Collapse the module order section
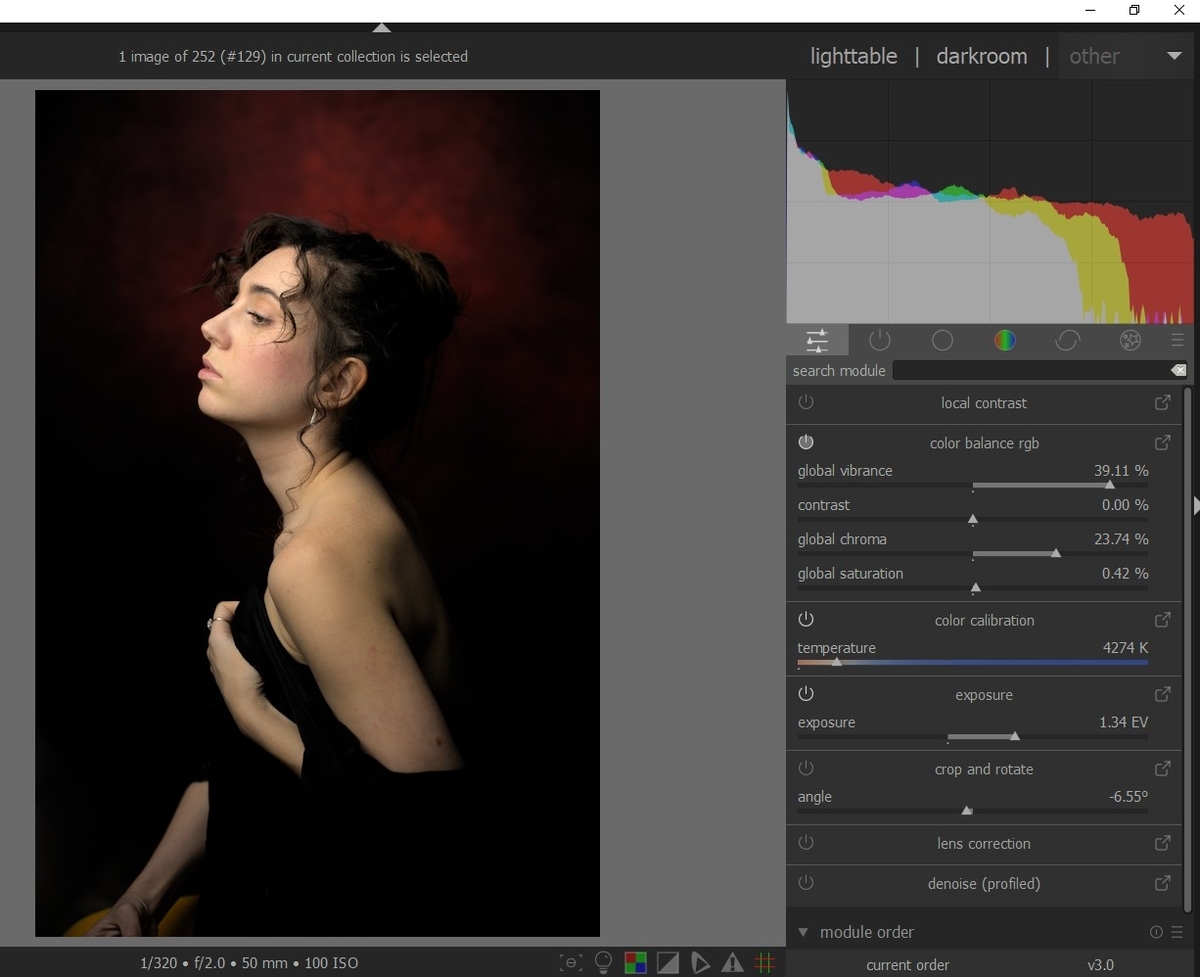Image resolution: width=1200 pixels, height=977 pixels. click(x=803, y=932)
